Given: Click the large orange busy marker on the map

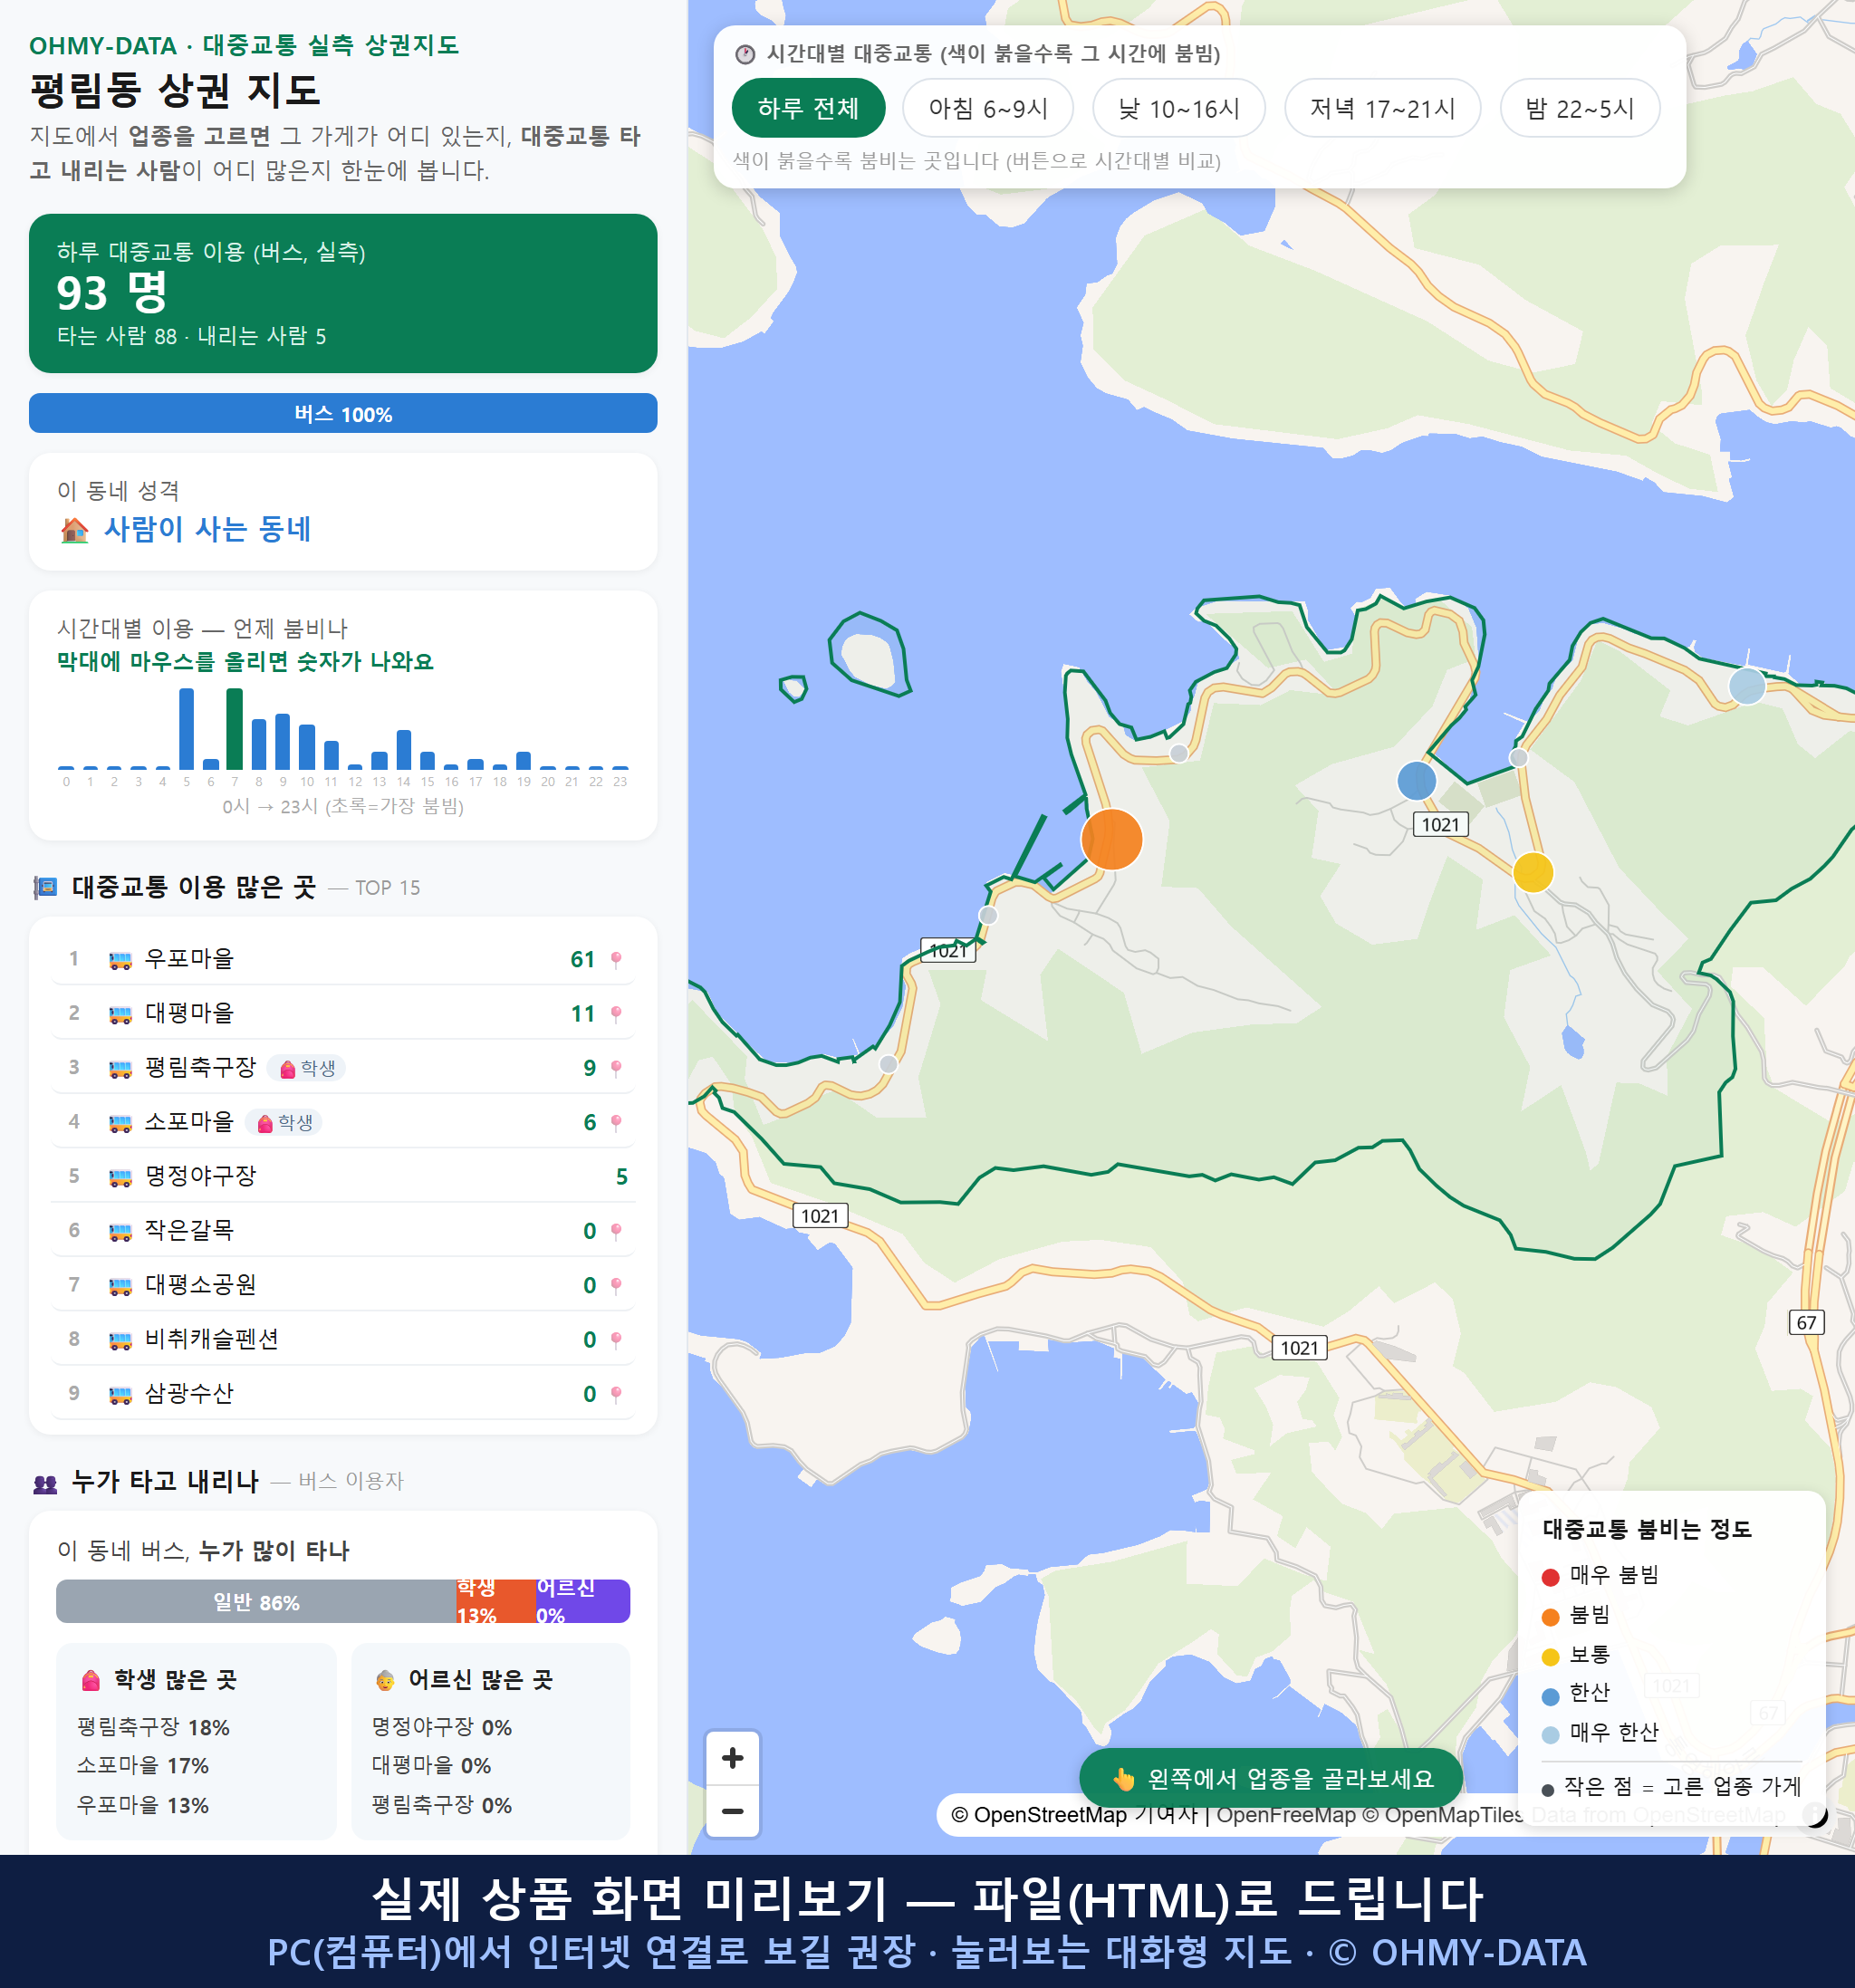Looking at the screenshot, I should [1111, 839].
